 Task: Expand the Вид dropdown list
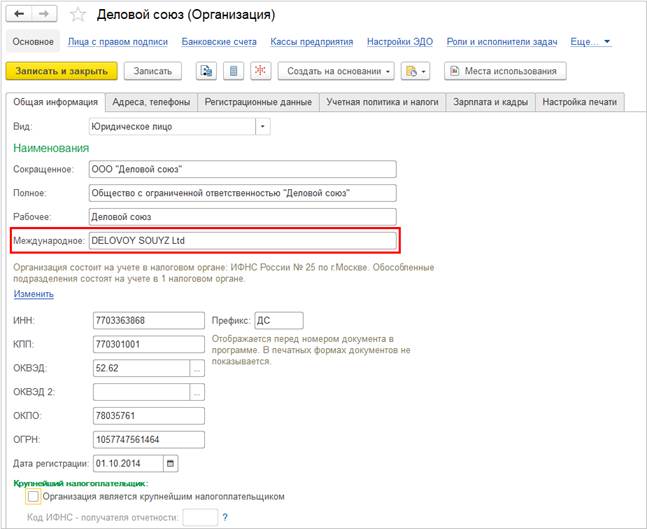click(263, 126)
